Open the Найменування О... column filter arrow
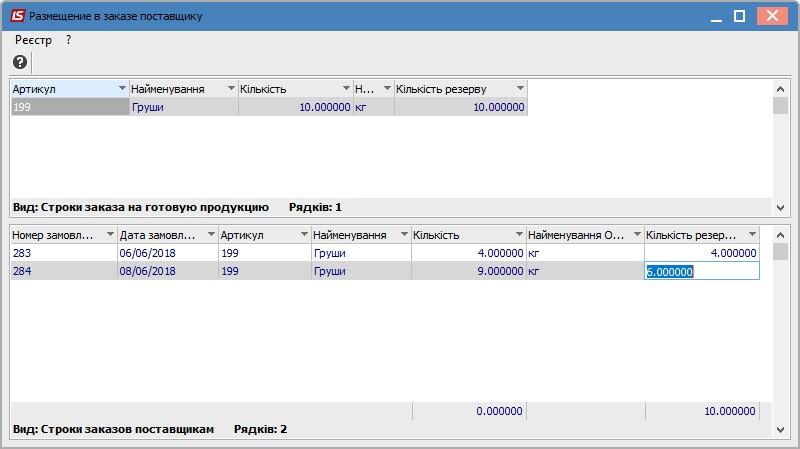Viewport: 800px width, 449px height. 637,235
